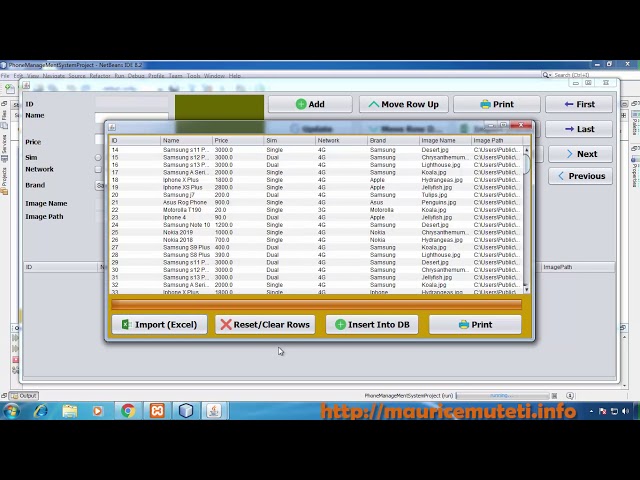The height and width of the screenshot is (480, 640).
Task: Select the Samsung j7 row
Action: (316, 195)
